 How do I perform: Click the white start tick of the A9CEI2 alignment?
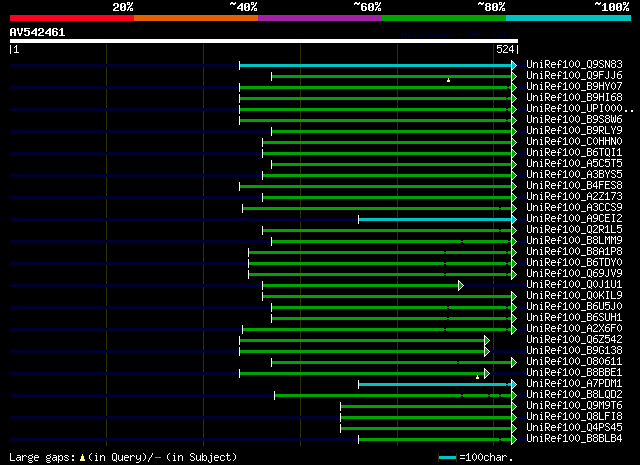click(358, 220)
